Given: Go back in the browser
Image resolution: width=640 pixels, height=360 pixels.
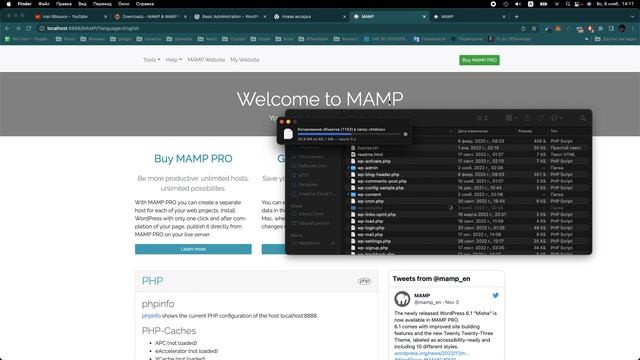Looking at the screenshot, I should pyautogui.click(x=7, y=29).
